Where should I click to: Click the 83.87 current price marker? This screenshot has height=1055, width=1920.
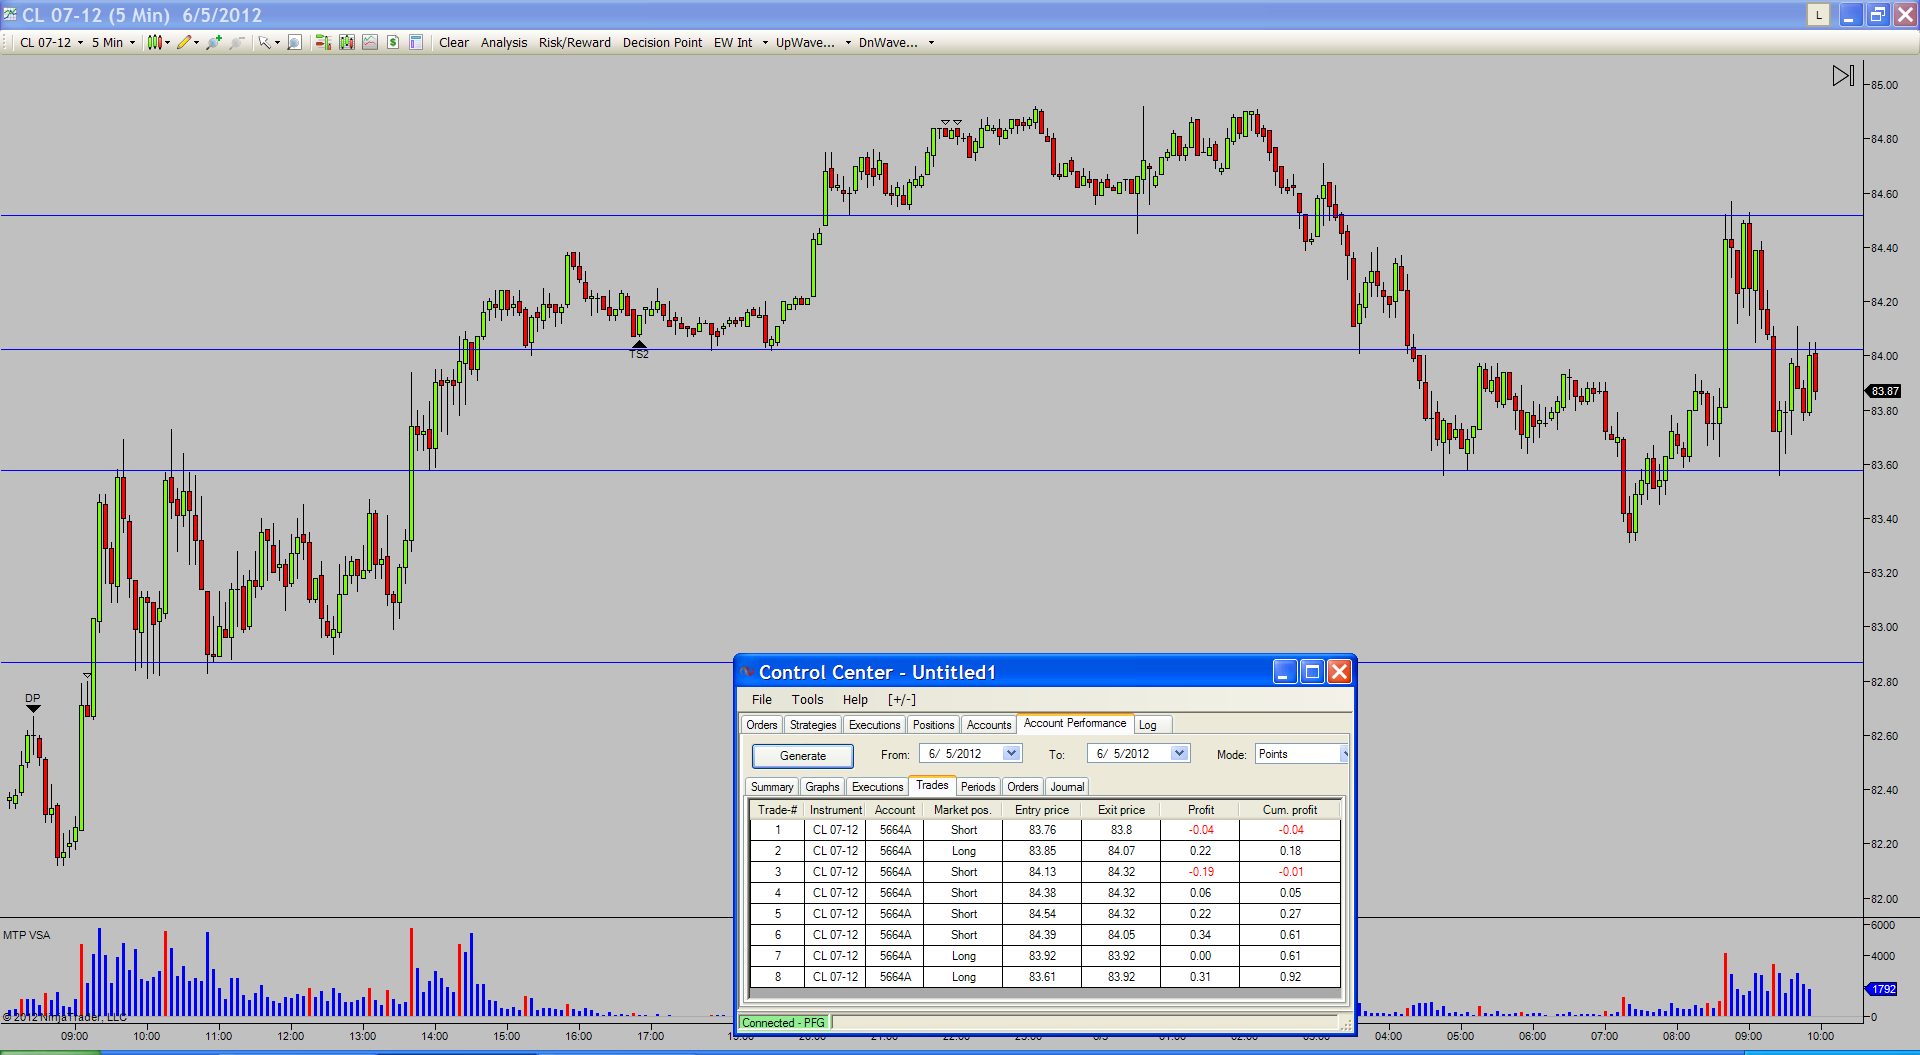point(1884,391)
